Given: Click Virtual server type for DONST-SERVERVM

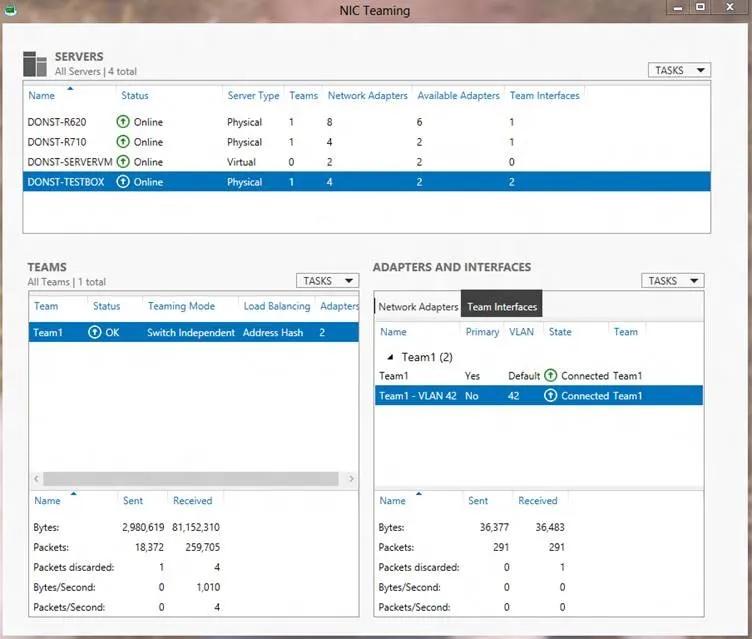Looking at the screenshot, I should (241, 162).
